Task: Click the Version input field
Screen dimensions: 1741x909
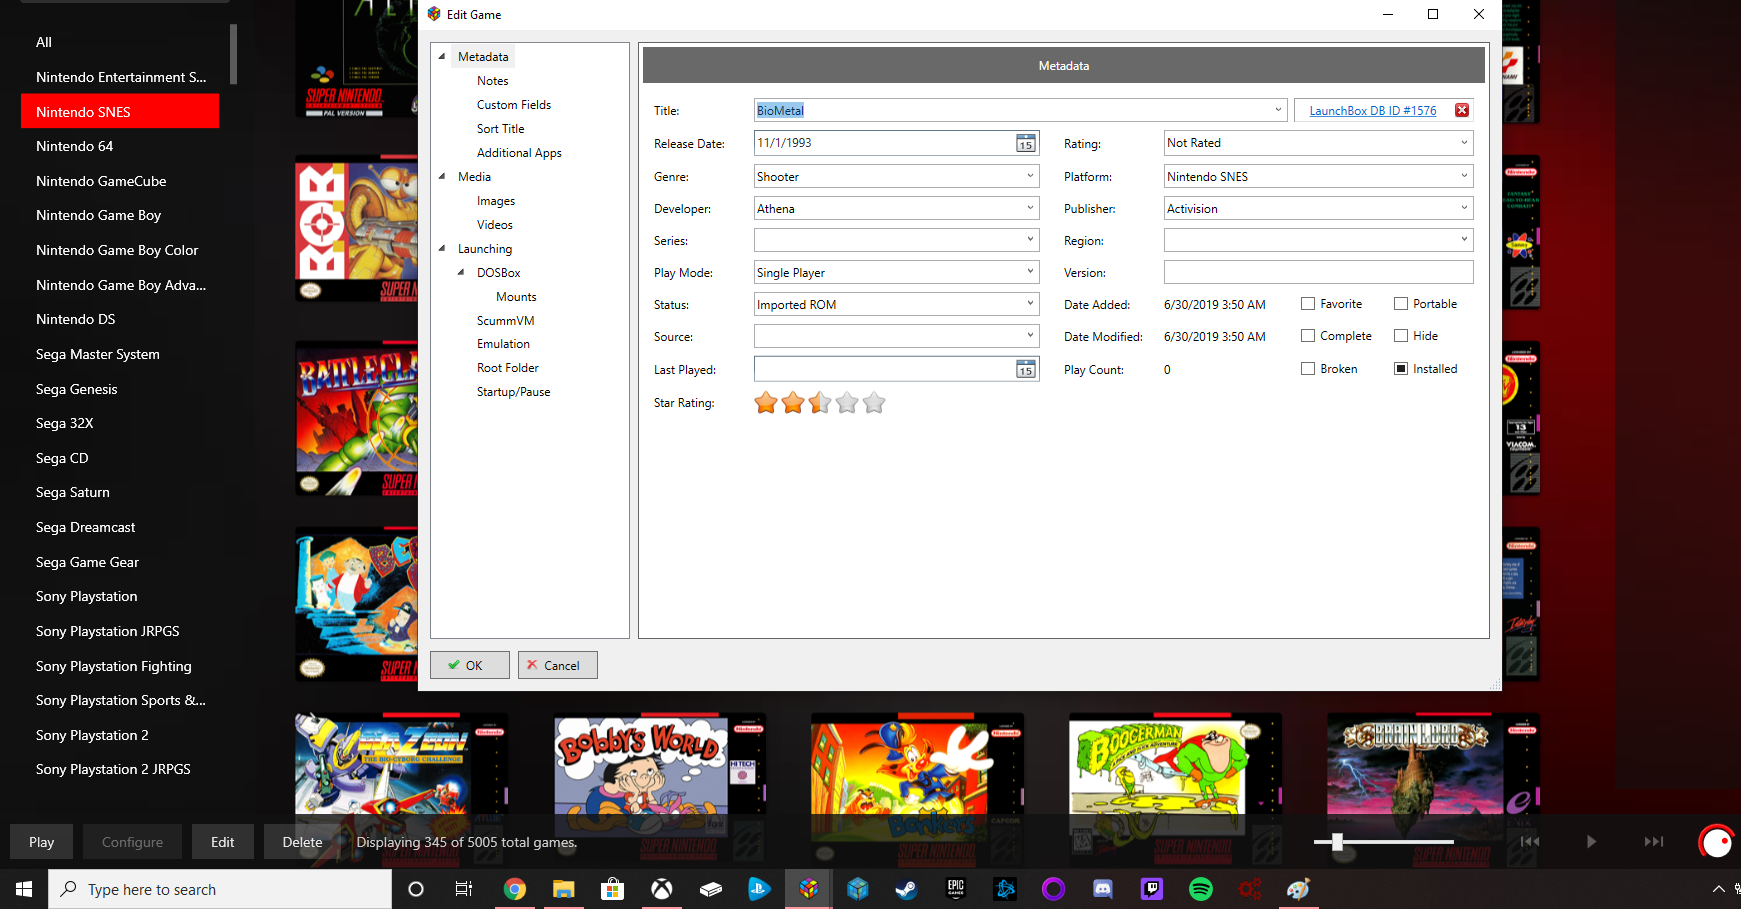Action: (1318, 272)
